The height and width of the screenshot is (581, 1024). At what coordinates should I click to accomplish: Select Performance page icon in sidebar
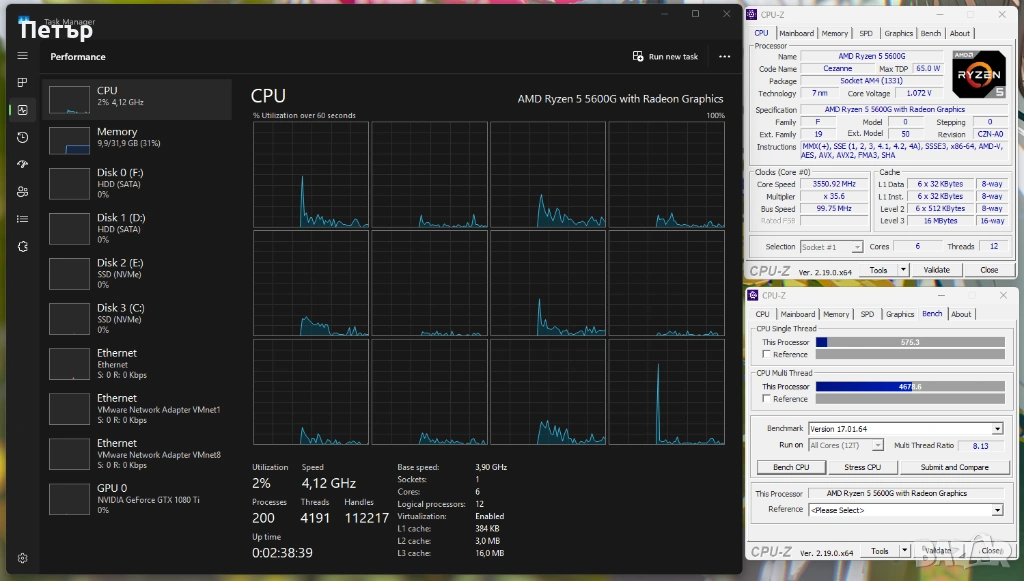23,110
